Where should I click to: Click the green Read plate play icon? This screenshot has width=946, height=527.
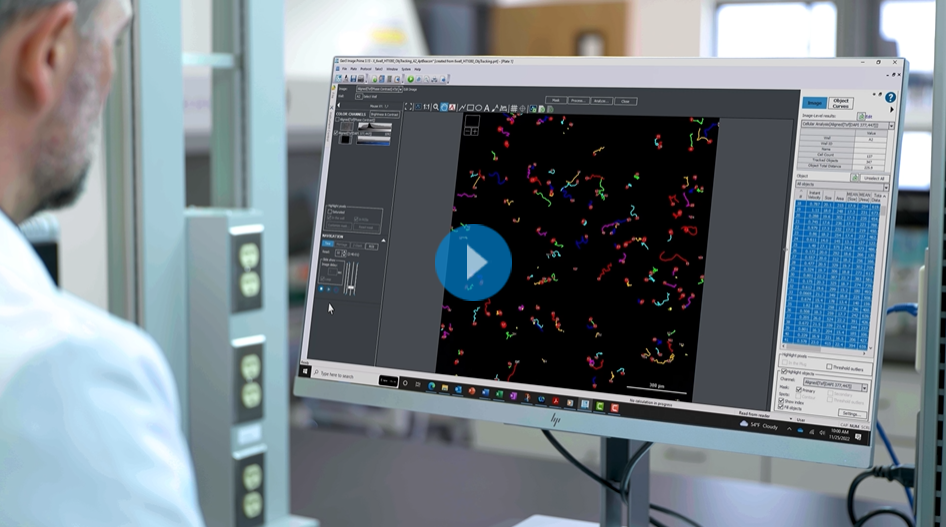pyautogui.click(x=411, y=79)
